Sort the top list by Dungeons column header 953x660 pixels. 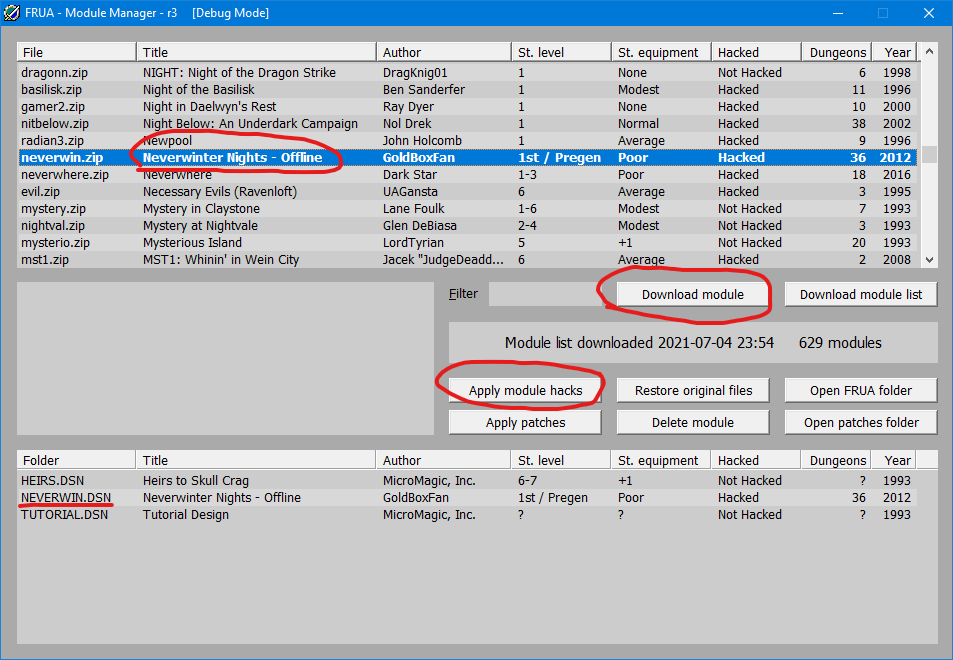(x=837, y=52)
